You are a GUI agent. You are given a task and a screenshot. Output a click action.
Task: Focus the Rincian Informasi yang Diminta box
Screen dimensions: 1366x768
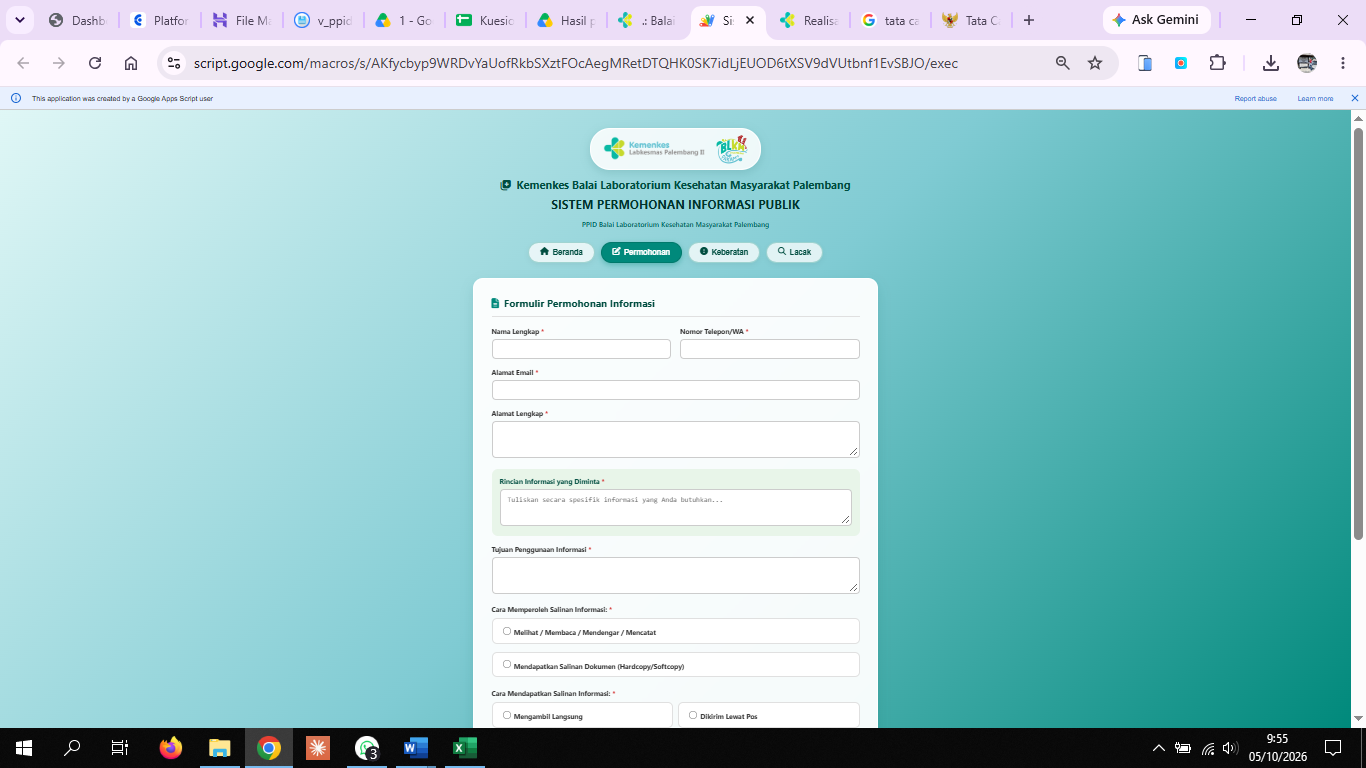pos(676,507)
